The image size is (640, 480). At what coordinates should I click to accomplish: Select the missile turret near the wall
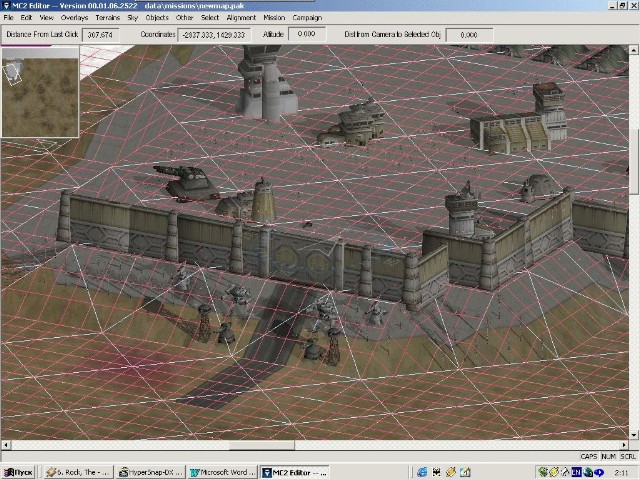(x=188, y=183)
